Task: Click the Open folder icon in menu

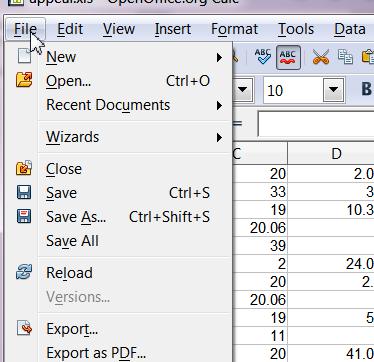Action: tap(24, 80)
